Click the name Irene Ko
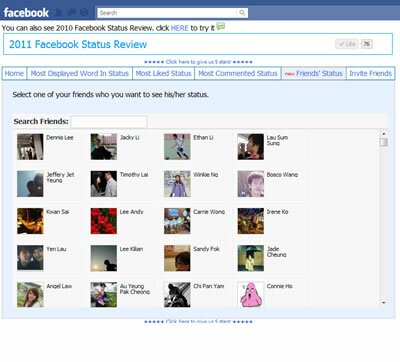Viewport: 400px width, 362px height. (277, 212)
